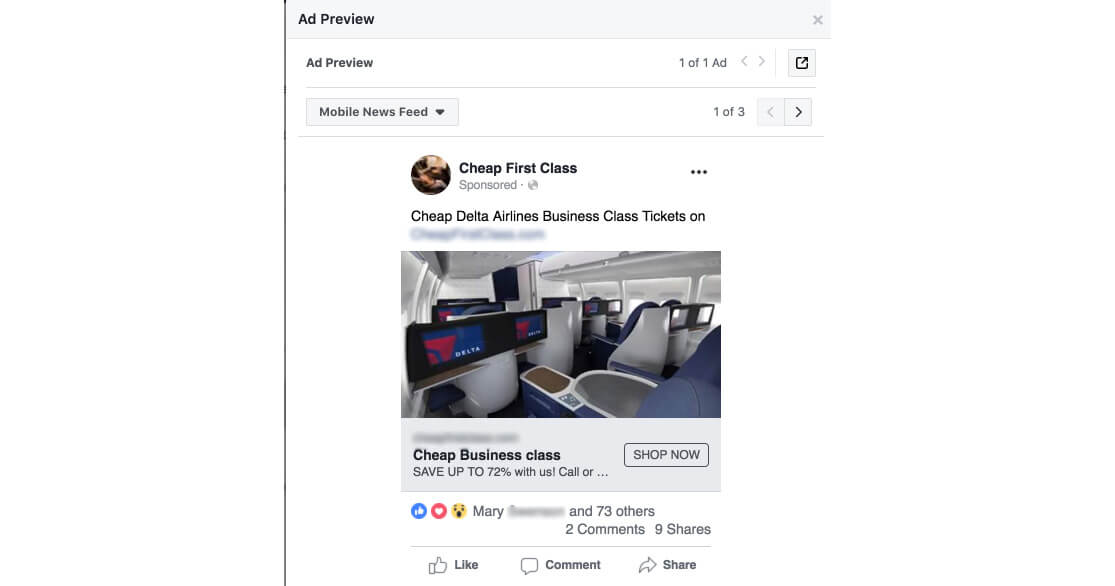Click the thumbs-up Like icon
Screen dimensions: 1115x586
point(438,565)
